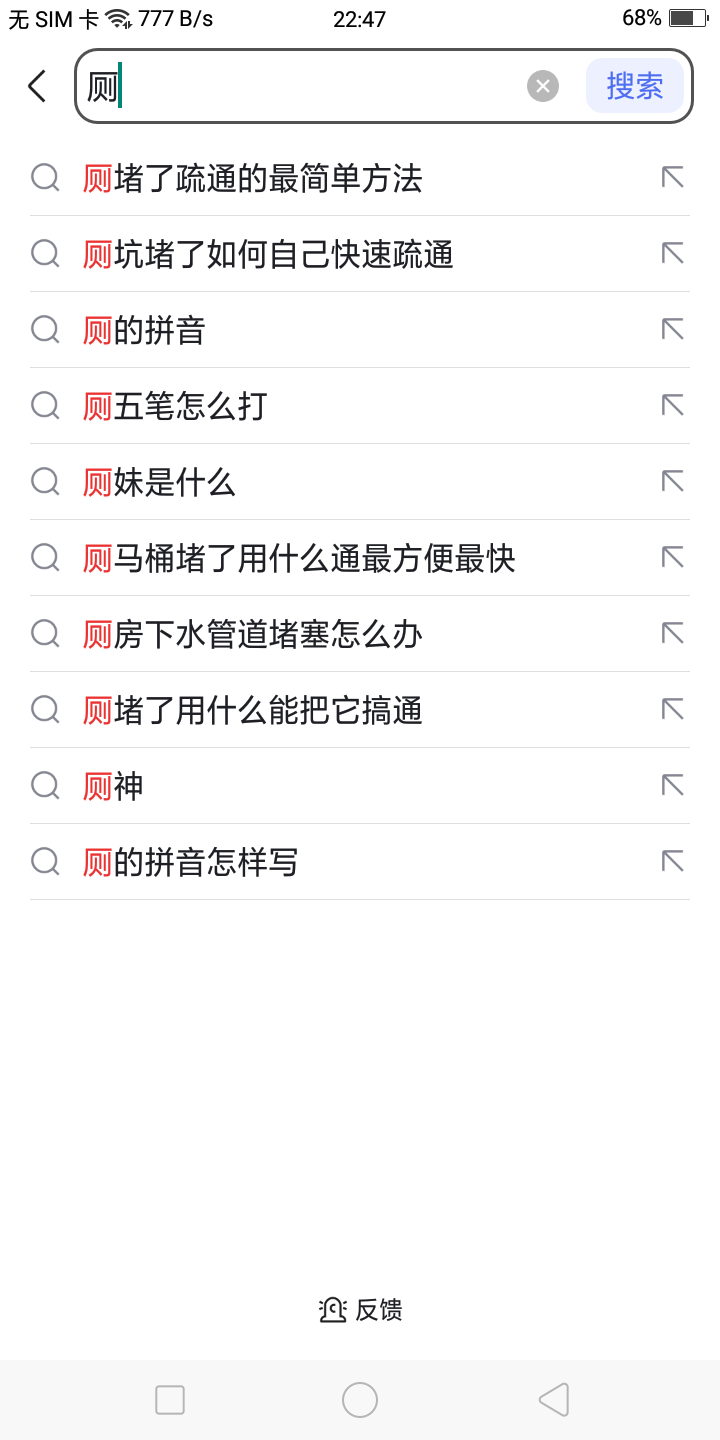Tap the search icon beside 厕的拼音
Viewport: 720px width, 1440px height.
point(45,330)
